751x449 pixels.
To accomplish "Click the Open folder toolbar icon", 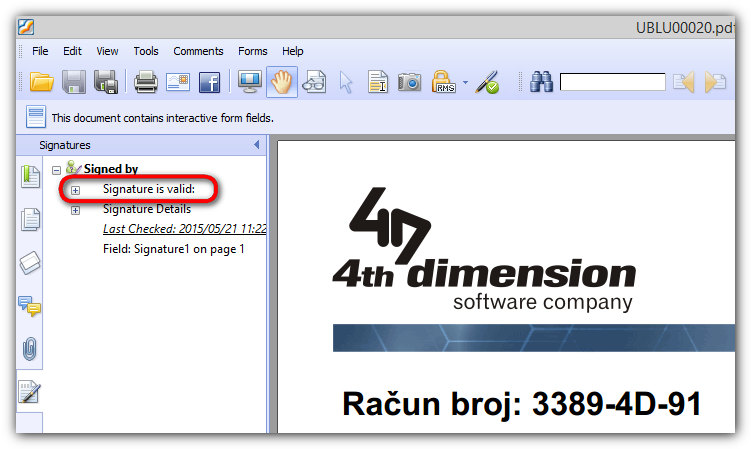I will pos(42,82).
